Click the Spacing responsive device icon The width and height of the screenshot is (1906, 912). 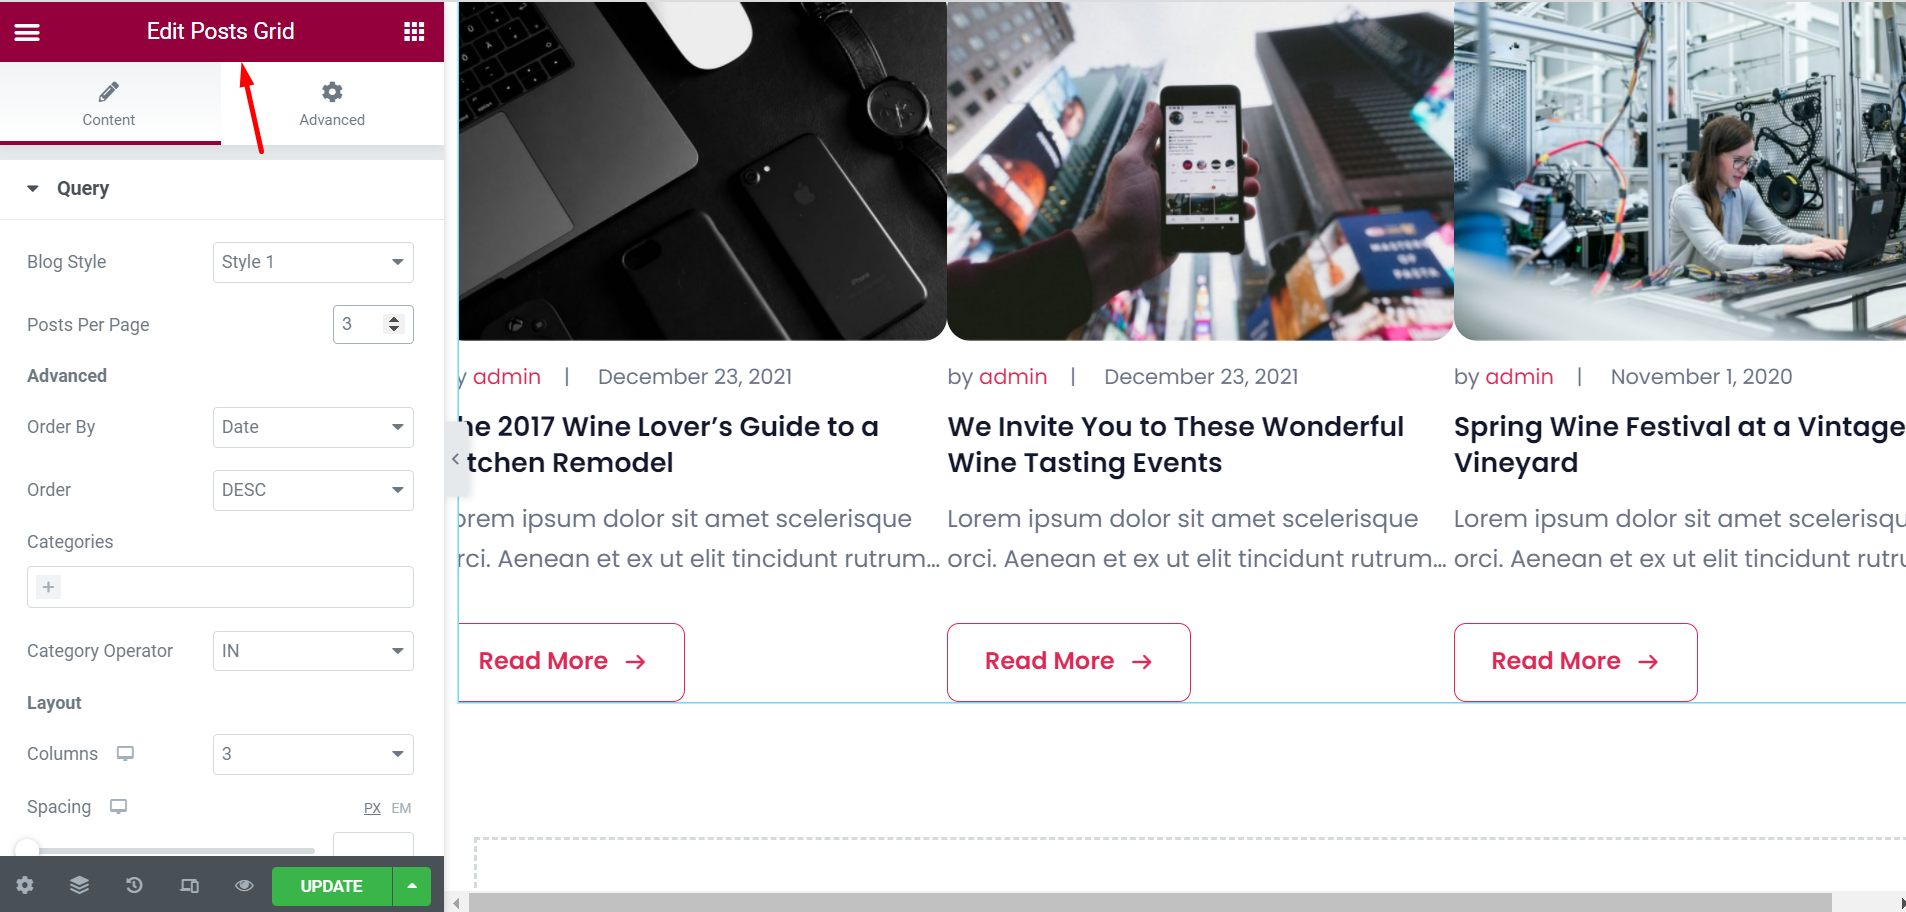coord(118,806)
